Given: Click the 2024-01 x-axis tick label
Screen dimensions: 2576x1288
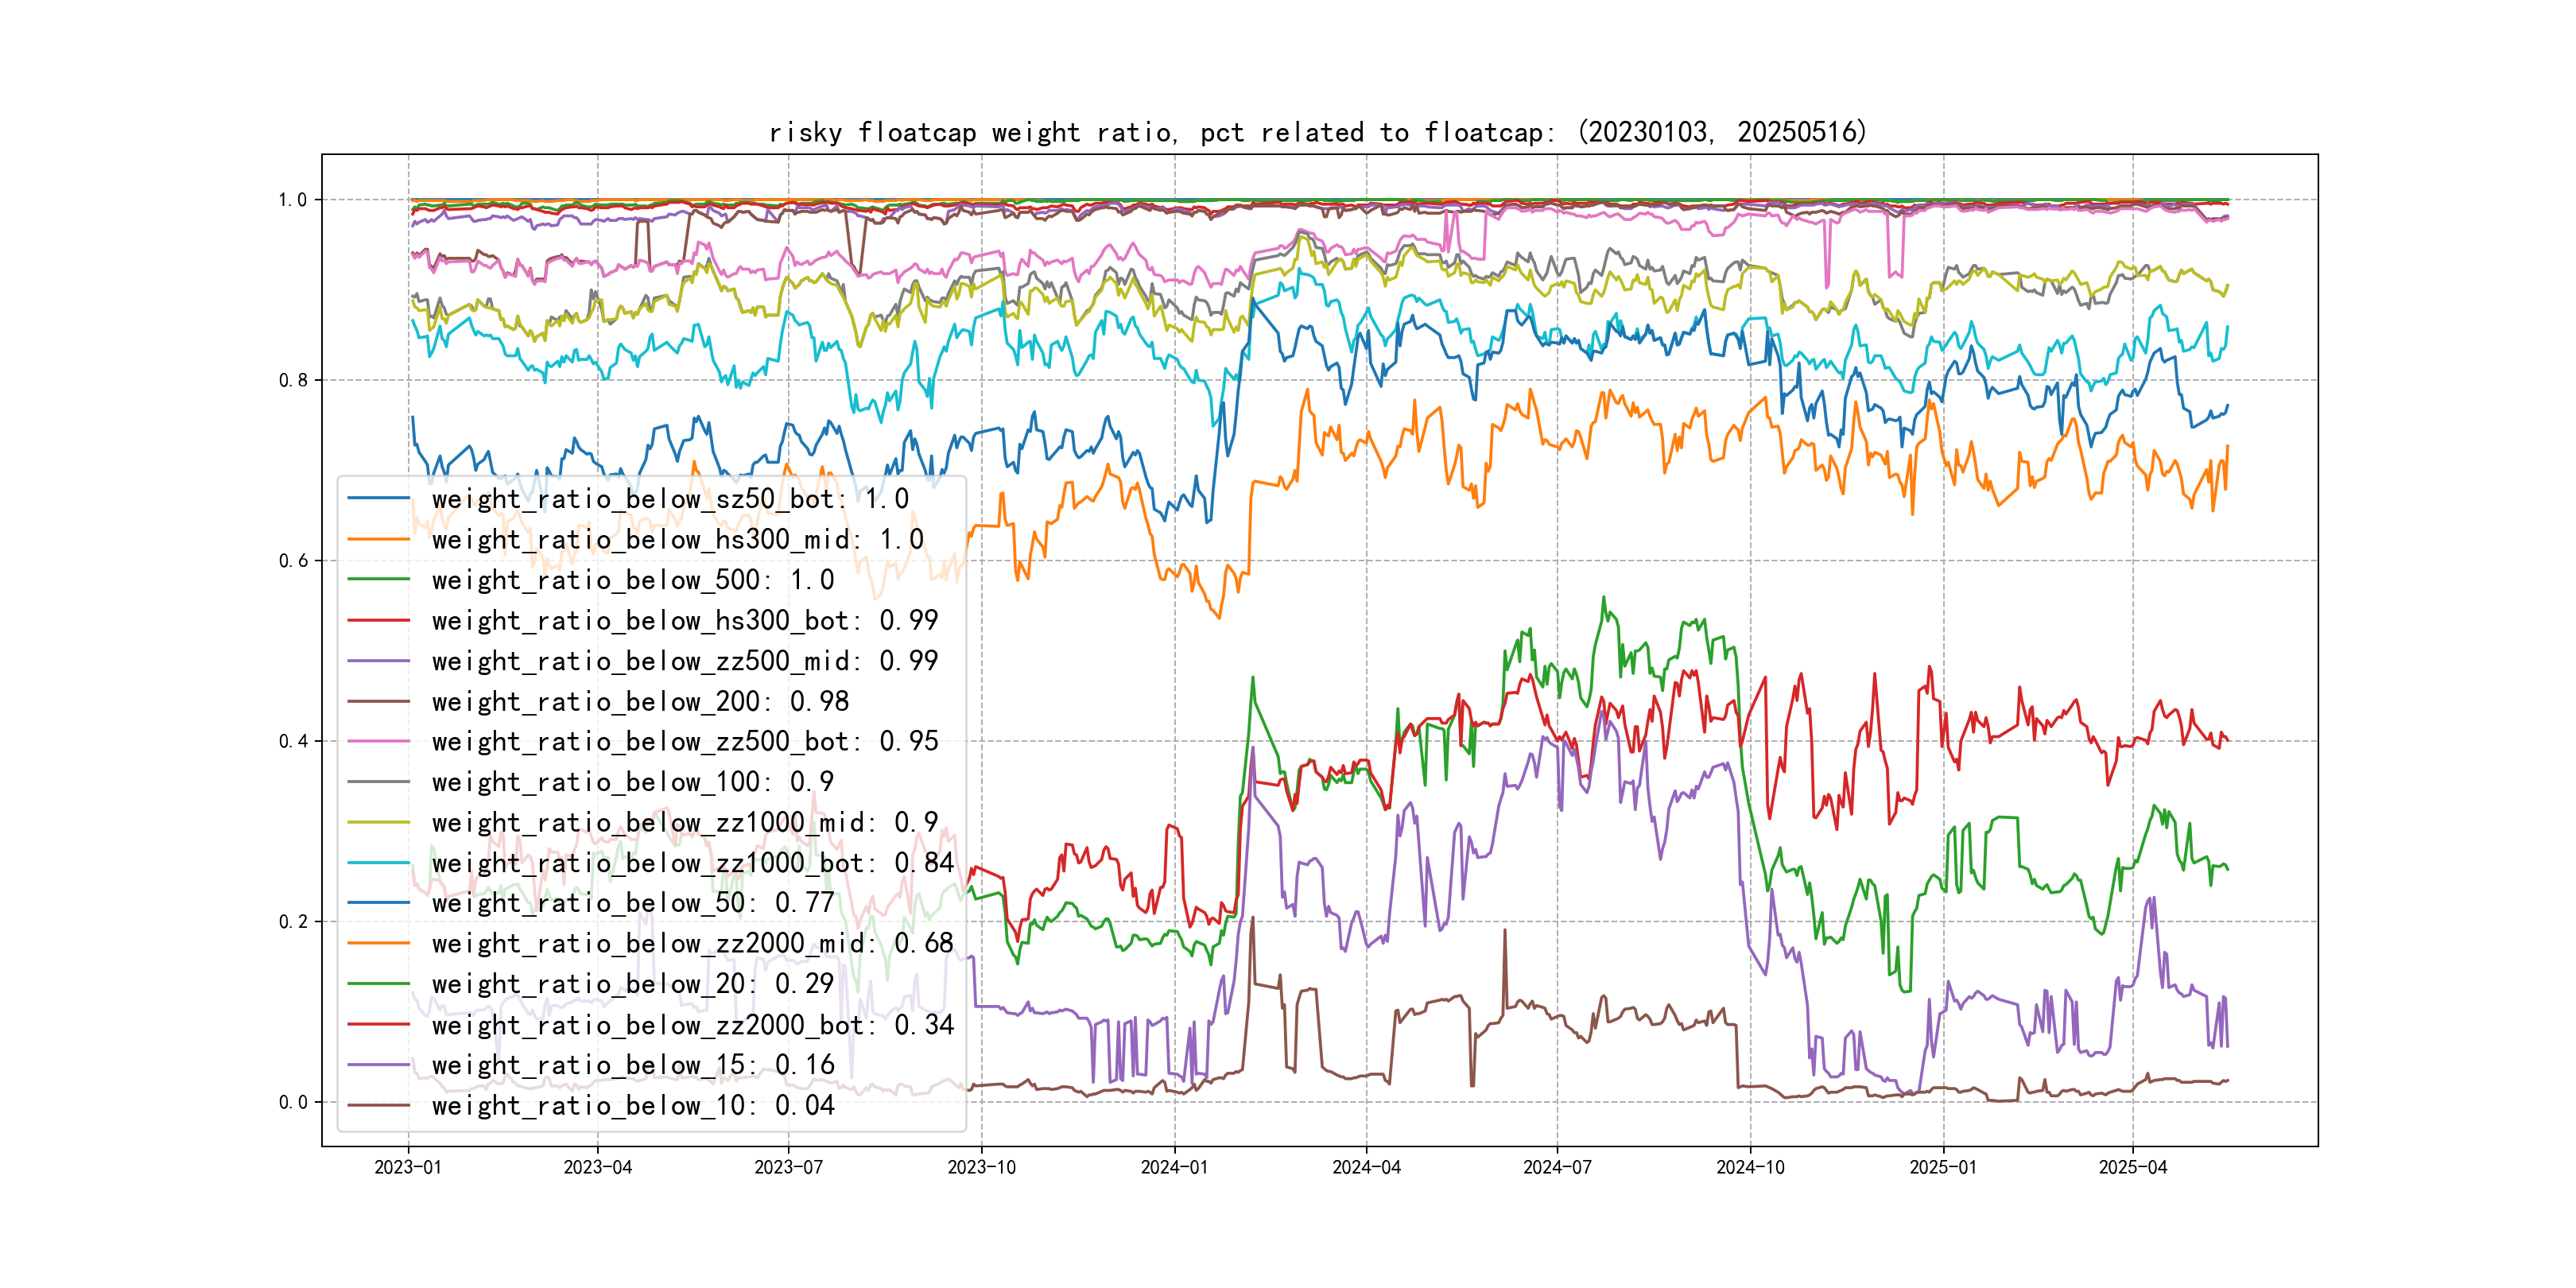Looking at the screenshot, I should 1174,1167.
